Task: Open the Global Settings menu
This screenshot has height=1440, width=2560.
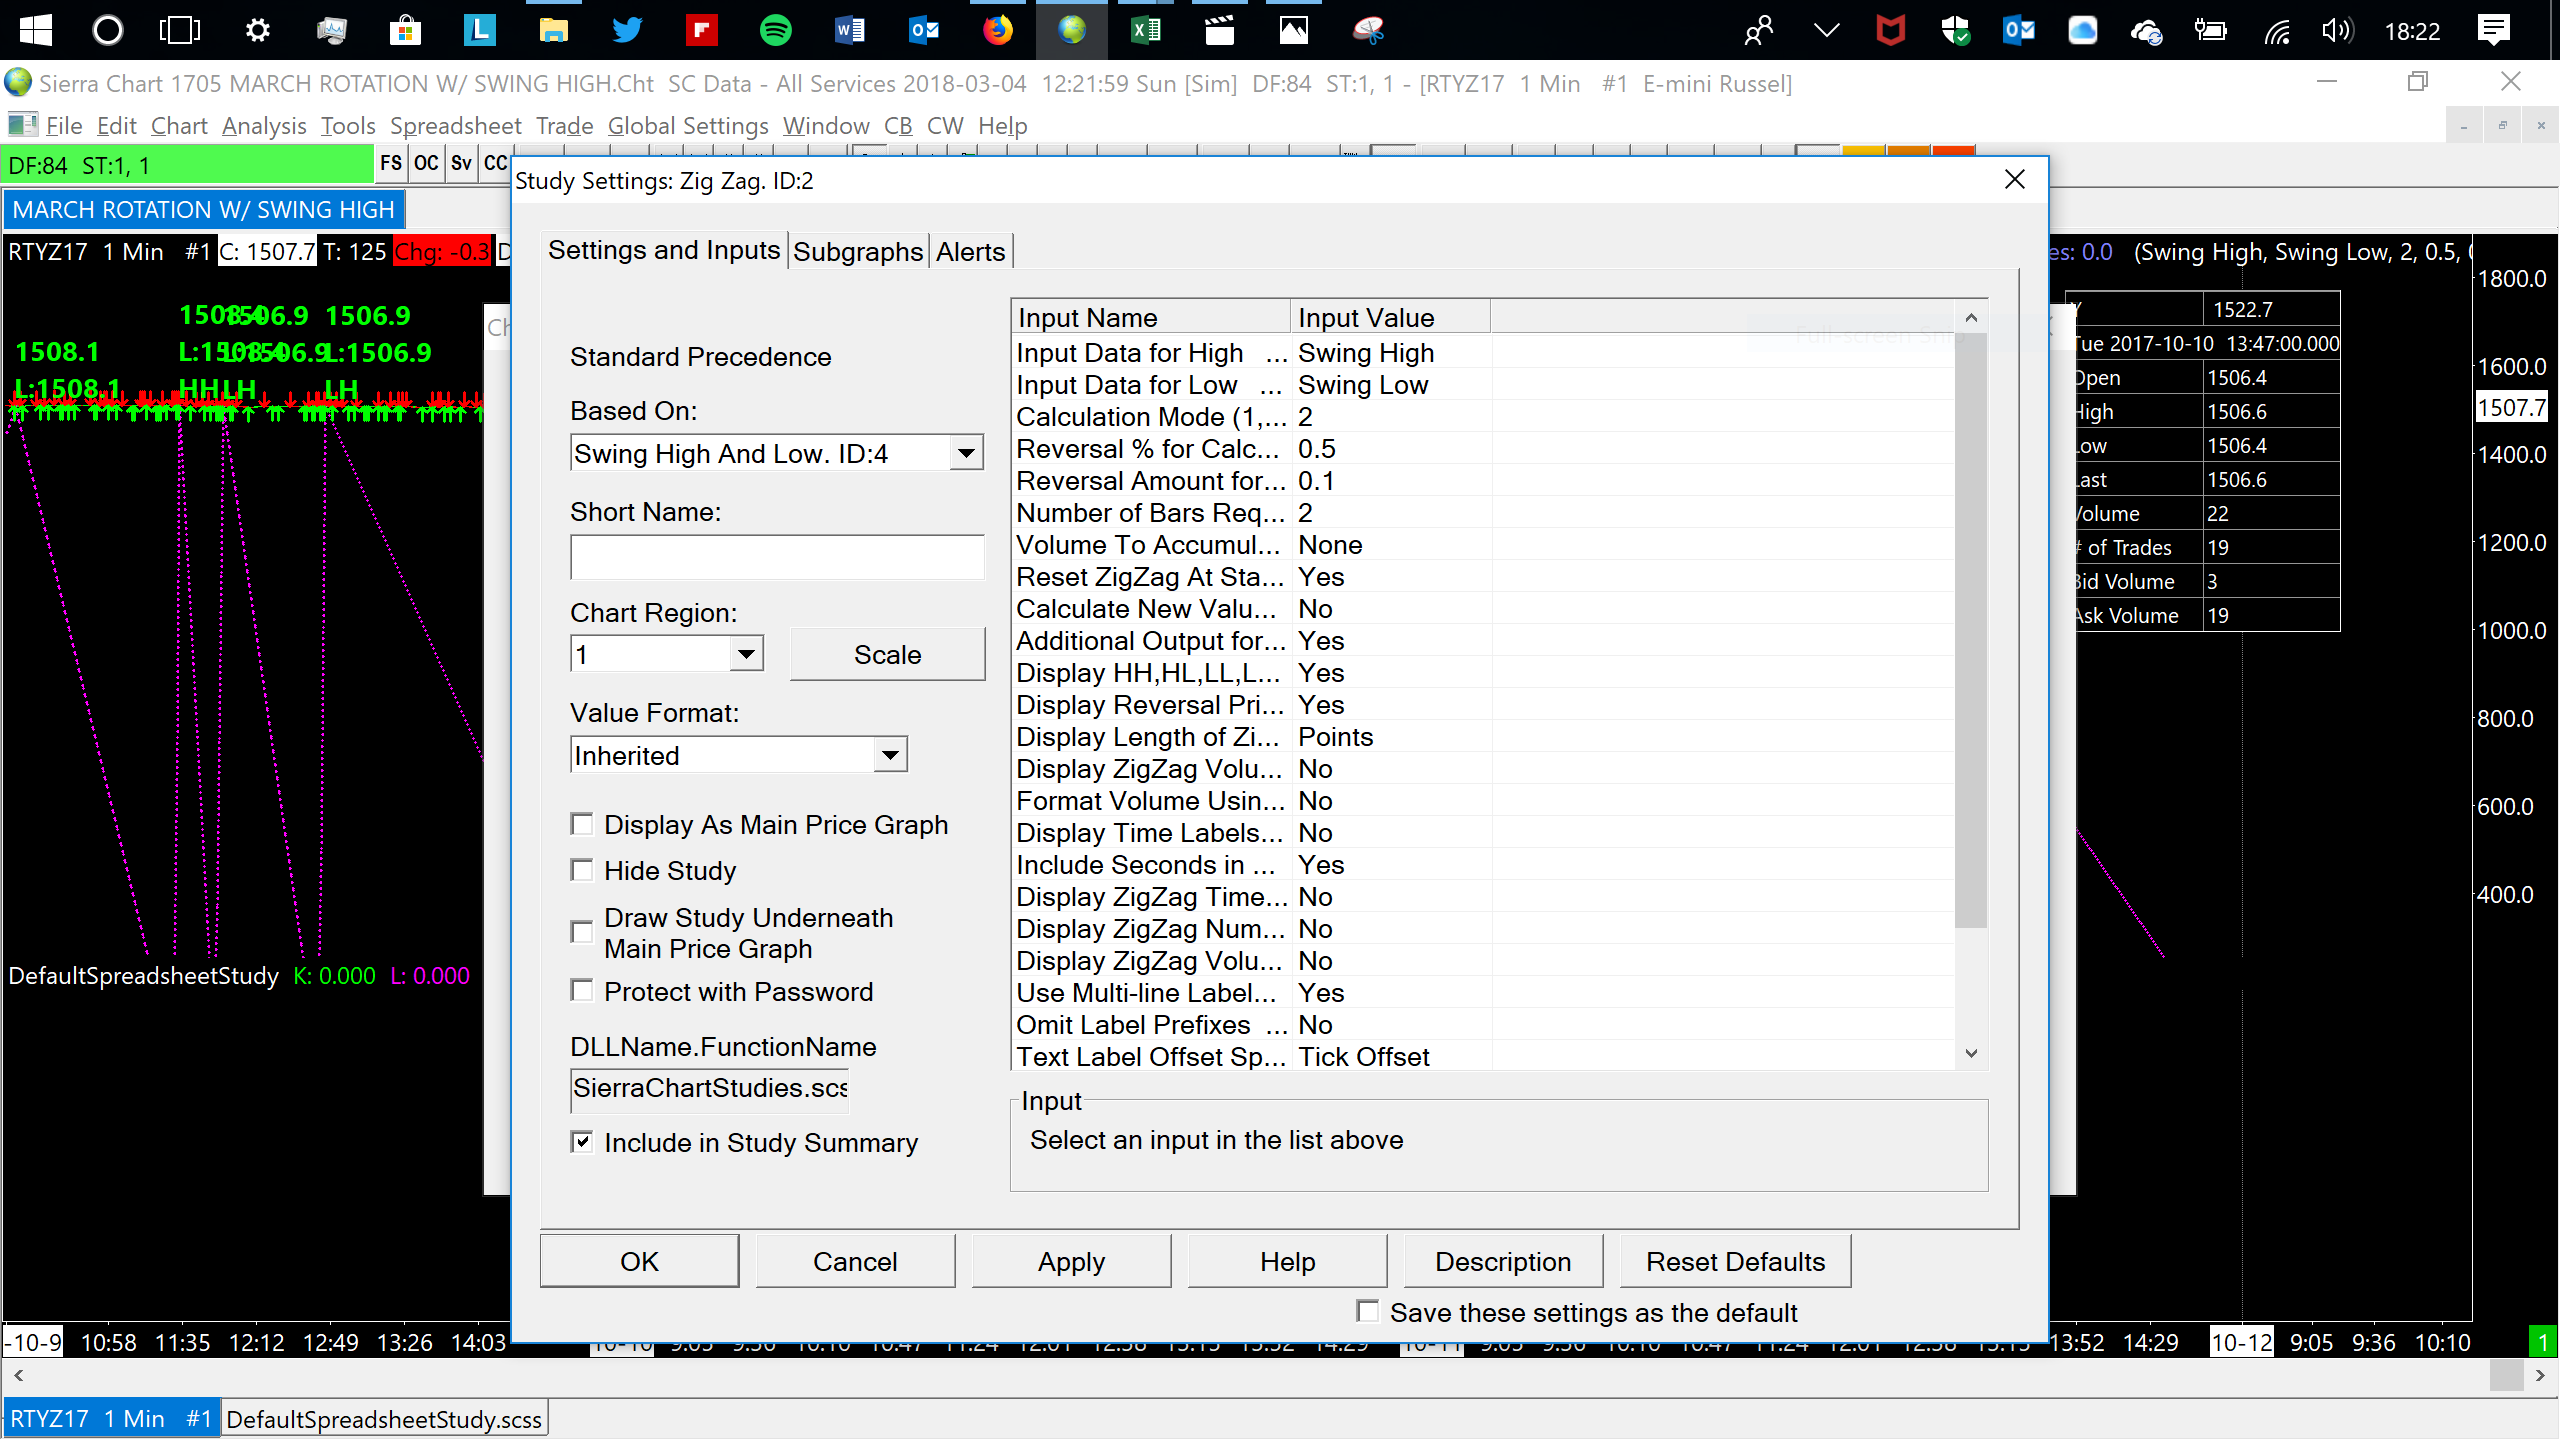Action: 688,126
